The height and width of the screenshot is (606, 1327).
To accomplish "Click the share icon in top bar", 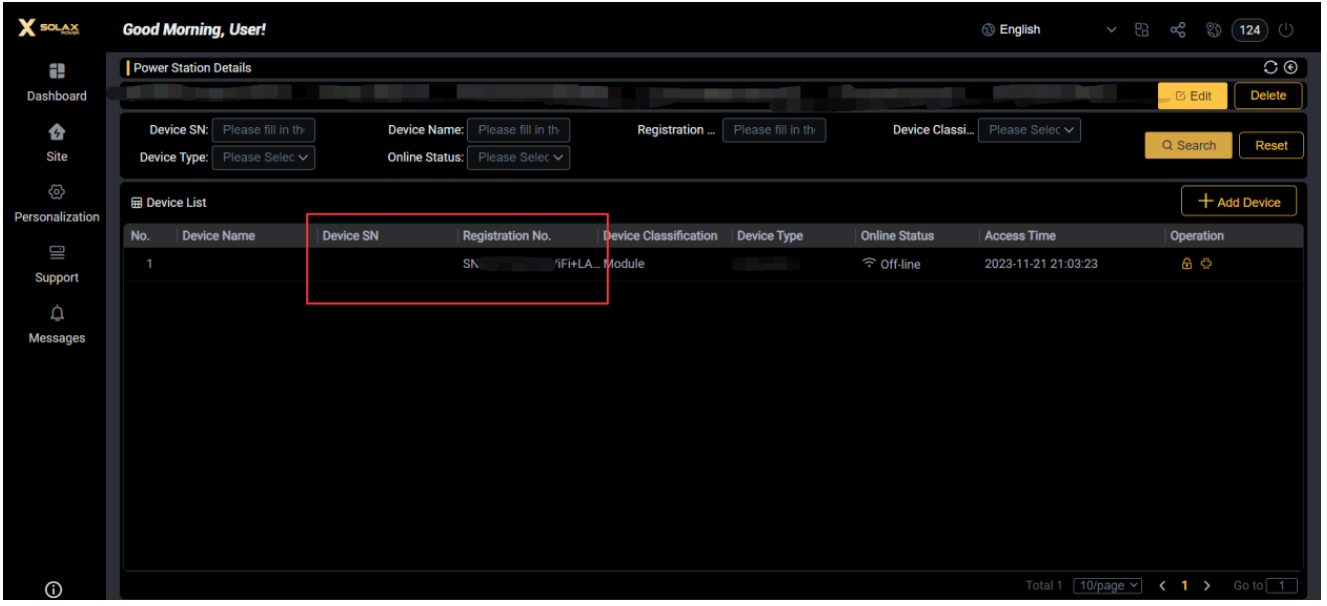I will pos(1177,30).
